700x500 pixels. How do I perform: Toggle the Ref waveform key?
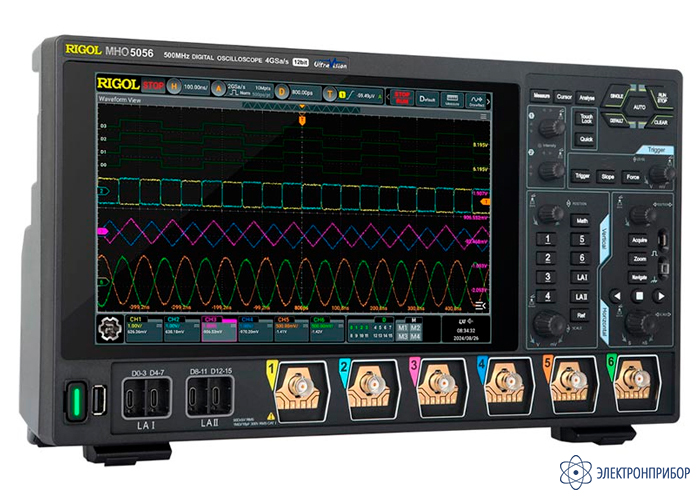[x=581, y=316]
